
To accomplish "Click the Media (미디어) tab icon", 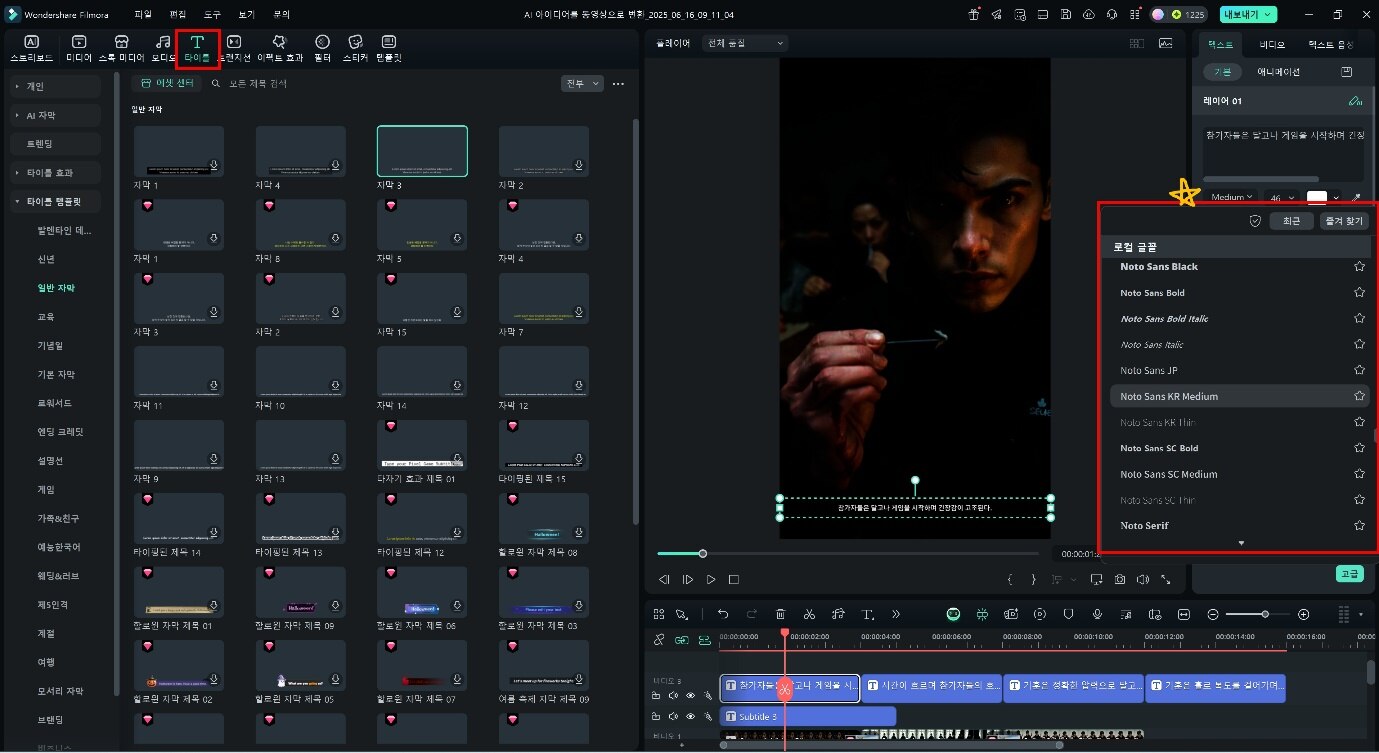I will [x=79, y=42].
